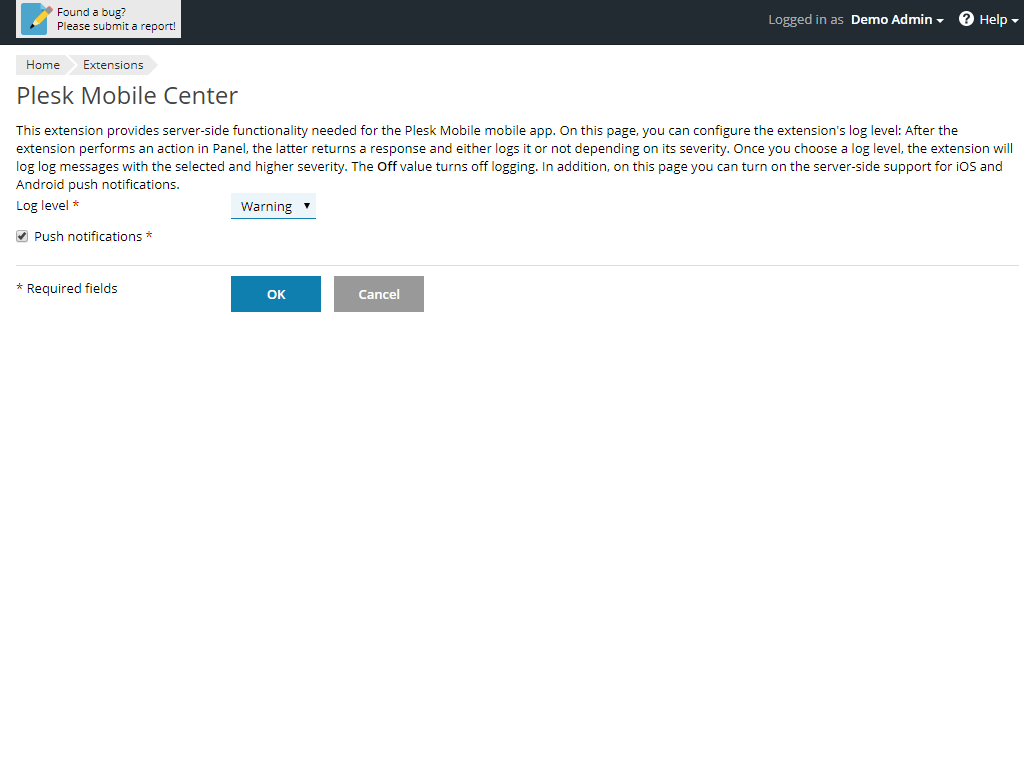The image size is (1024, 768).
Task: Click the caret beside Demo Admin
Action: pos(940,21)
